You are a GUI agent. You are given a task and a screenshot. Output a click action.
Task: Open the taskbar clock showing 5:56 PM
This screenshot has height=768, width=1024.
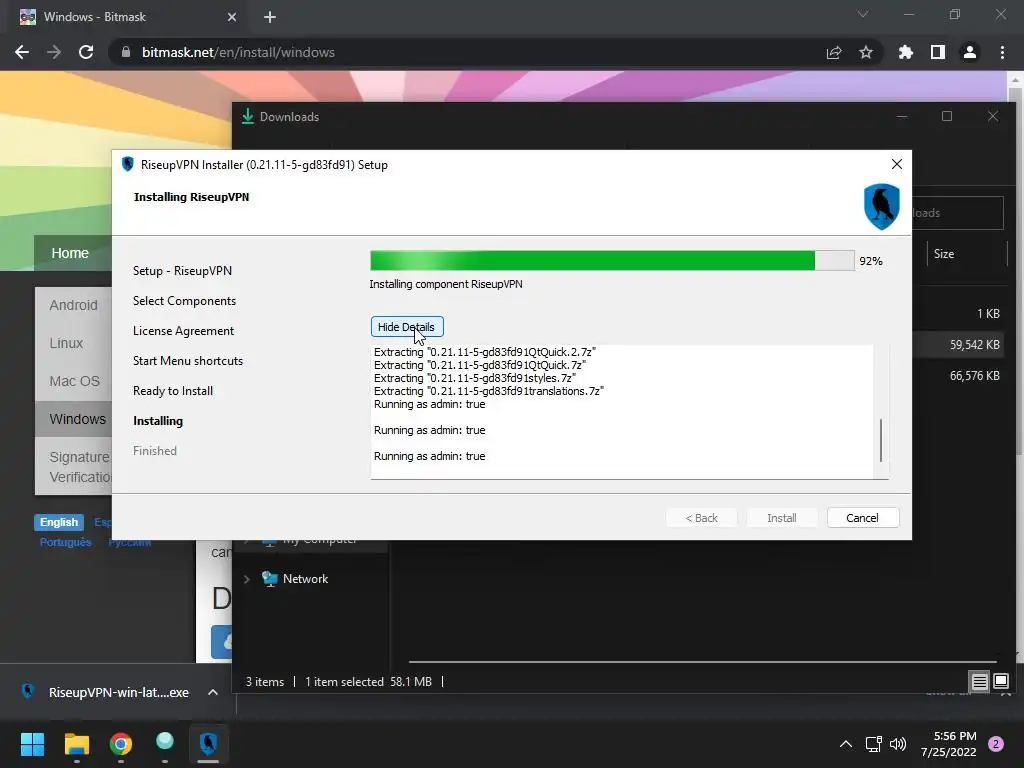948,744
